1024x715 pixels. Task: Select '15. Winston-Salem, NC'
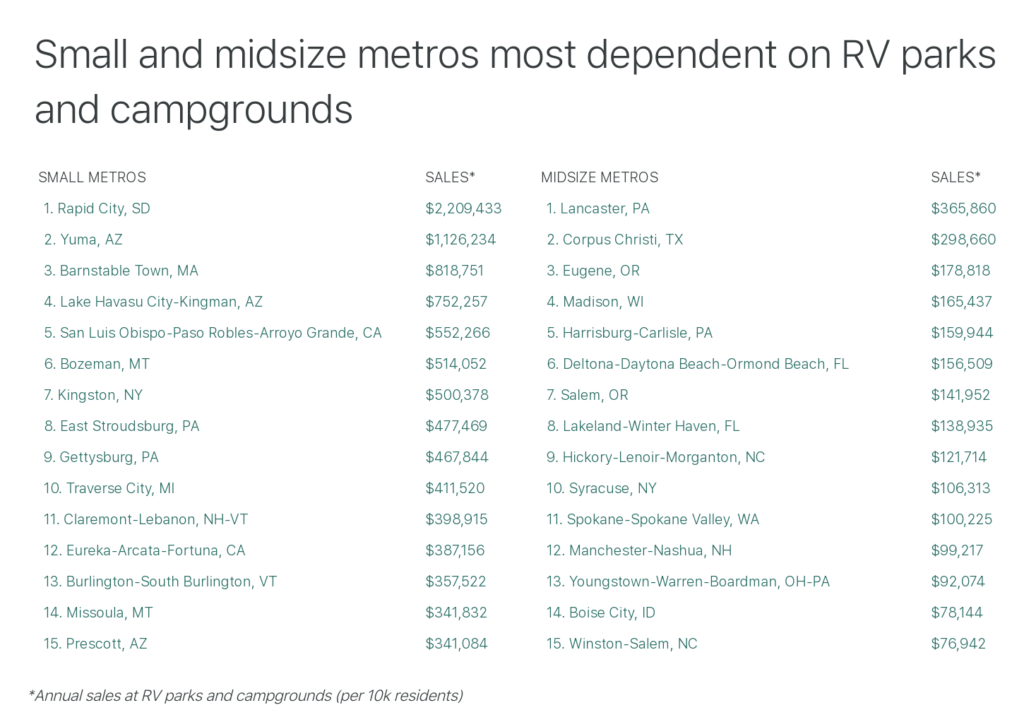pyautogui.click(x=622, y=644)
